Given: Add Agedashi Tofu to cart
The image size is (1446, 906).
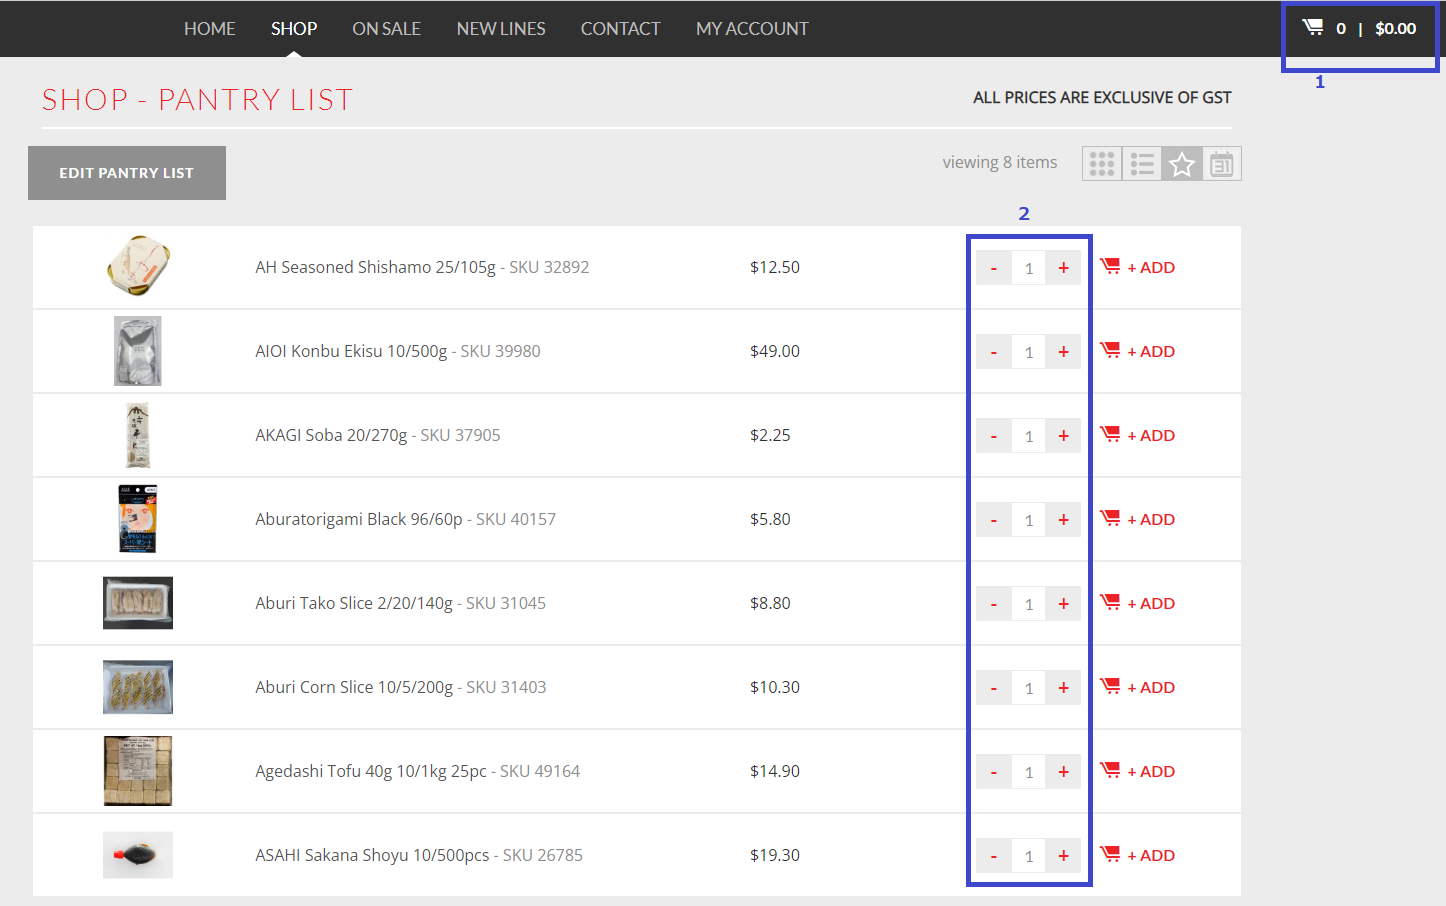Looking at the screenshot, I should tap(1138, 771).
